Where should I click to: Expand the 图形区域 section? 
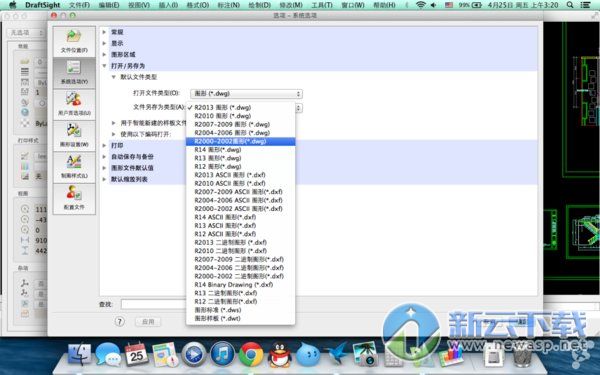tap(104, 55)
